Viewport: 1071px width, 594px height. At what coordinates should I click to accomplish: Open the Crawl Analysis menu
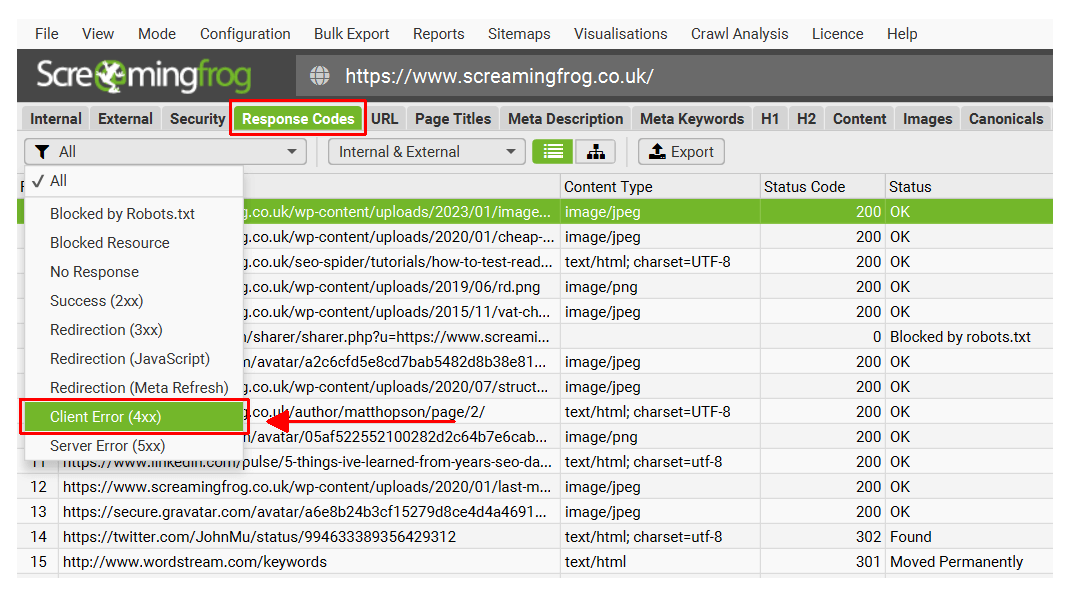tap(739, 33)
